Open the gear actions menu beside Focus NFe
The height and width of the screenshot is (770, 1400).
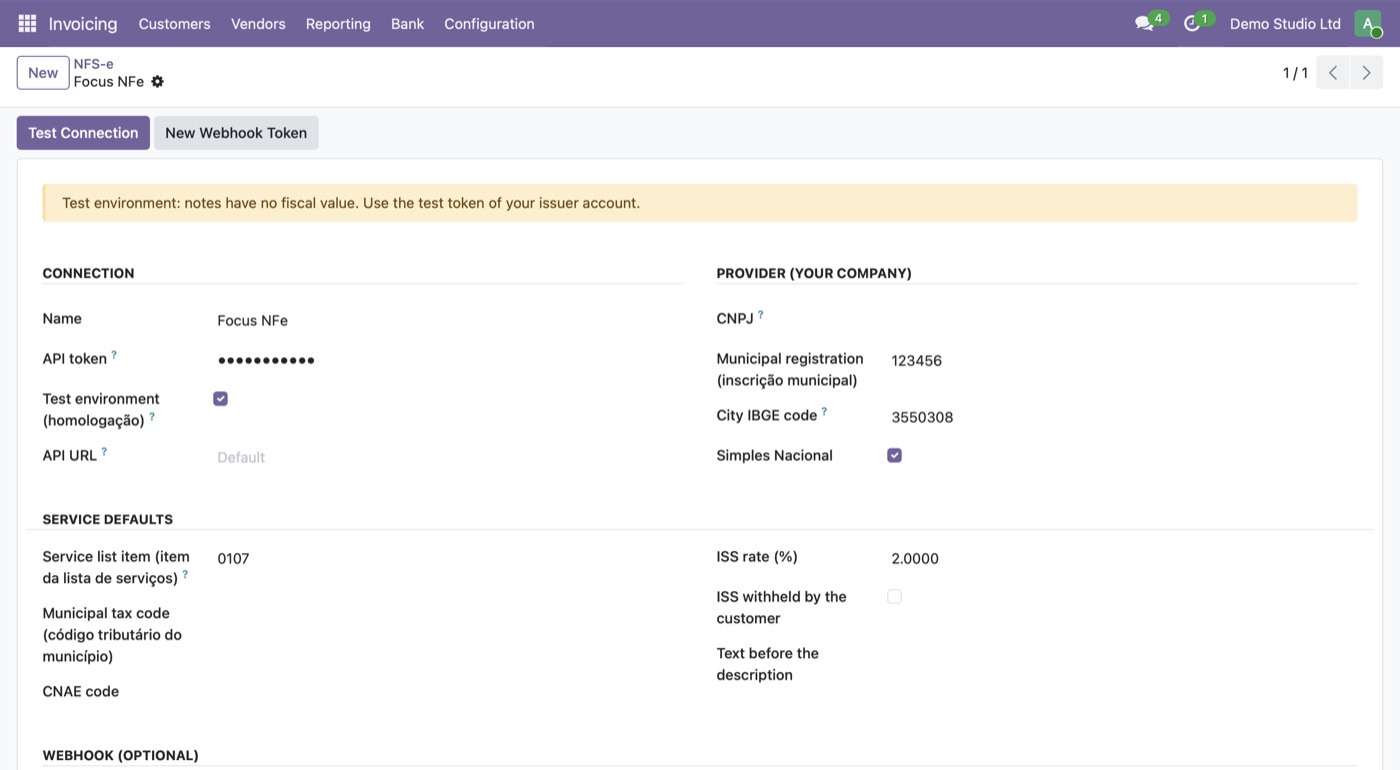click(157, 82)
